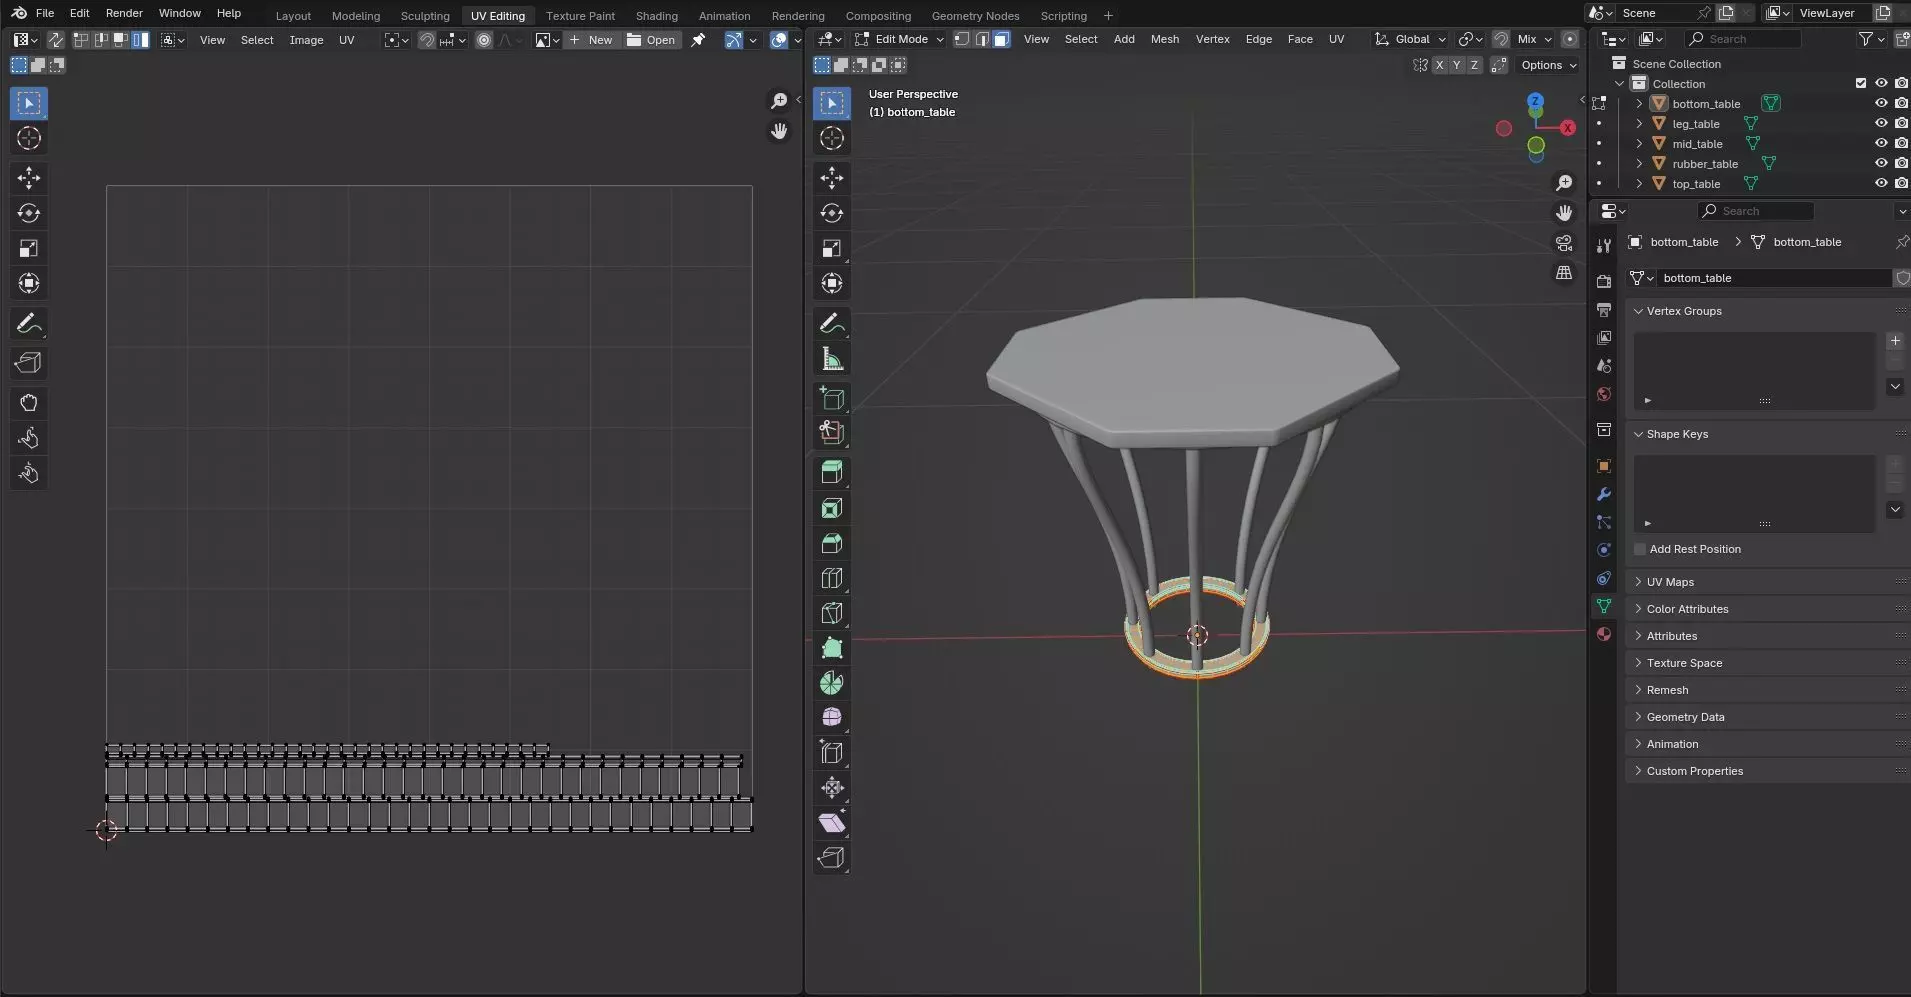Viewport: 1911px width, 997px height.
Task: Select the Annotate tool in UV editor
Action: (x=29, y=323)
